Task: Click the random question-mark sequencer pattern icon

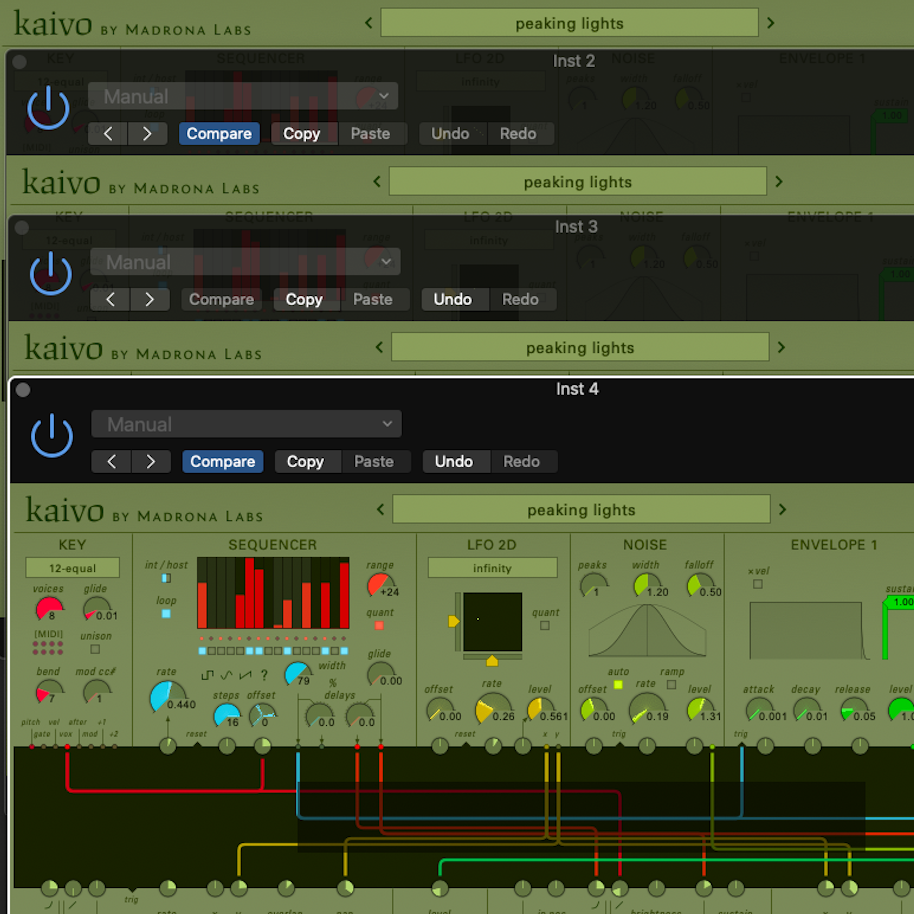Action: tap(265, 675)
